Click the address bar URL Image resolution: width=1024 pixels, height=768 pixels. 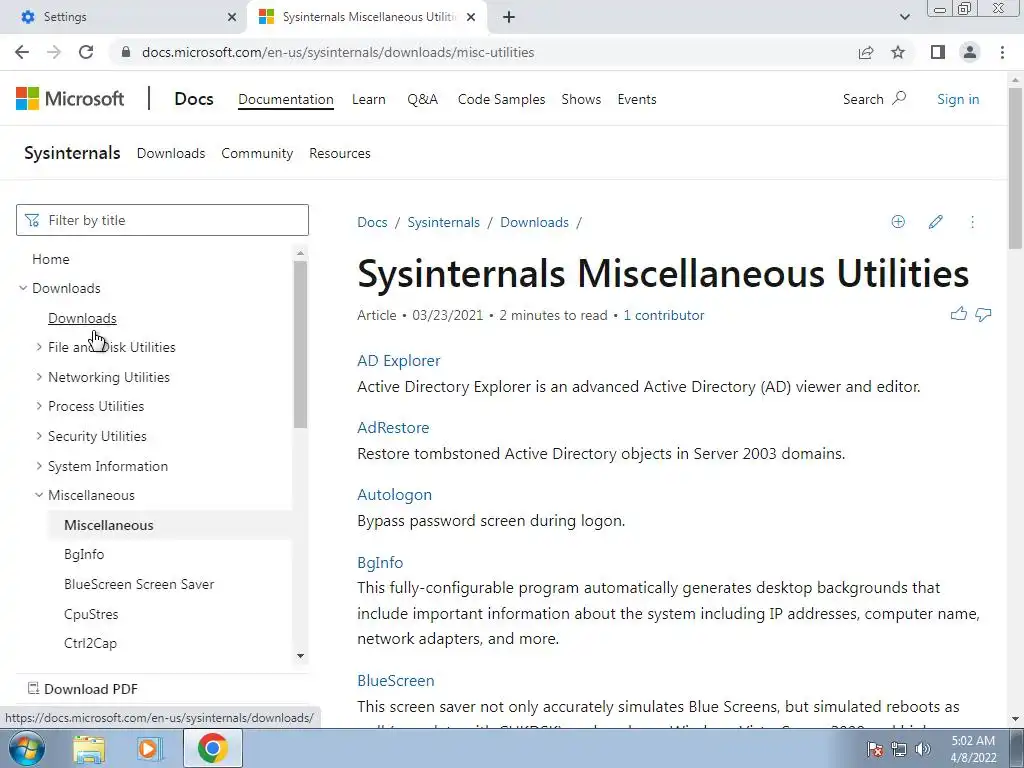338,52
